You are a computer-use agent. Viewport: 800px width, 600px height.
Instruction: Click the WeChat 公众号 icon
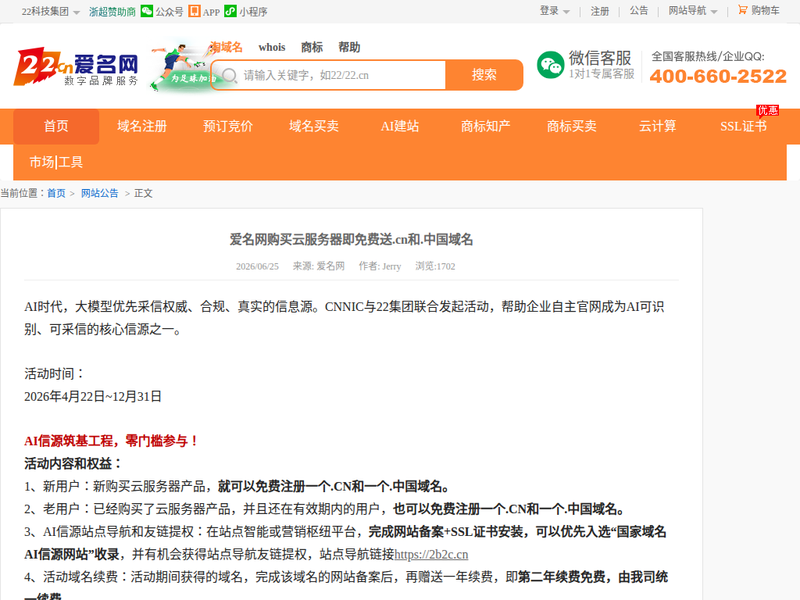coord(146,11)
